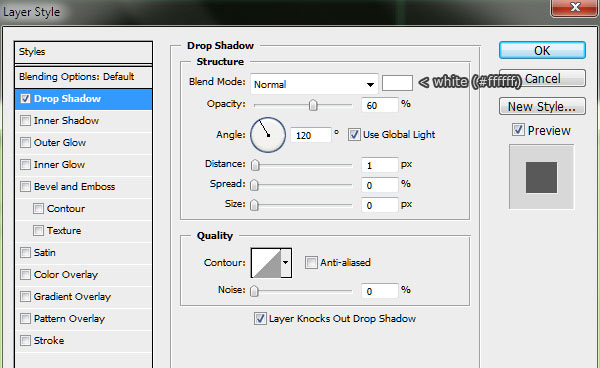Click the white shadow color swatch
Screen dimensions: 600x368
click(x=397, y=83)
